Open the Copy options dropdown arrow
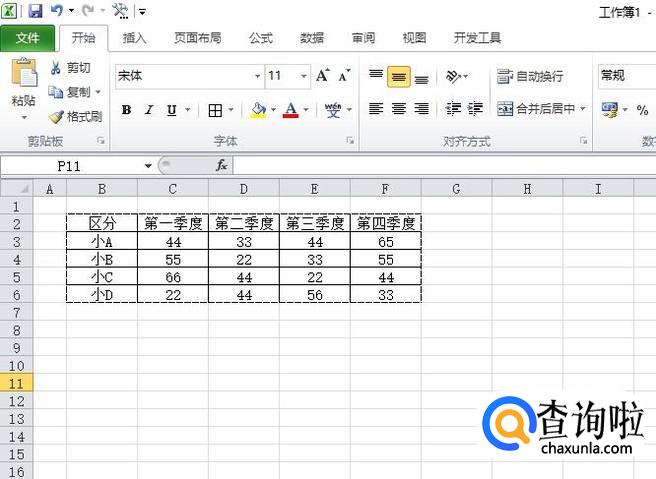This screenshot has height=479, width=656. coord(98,92)
